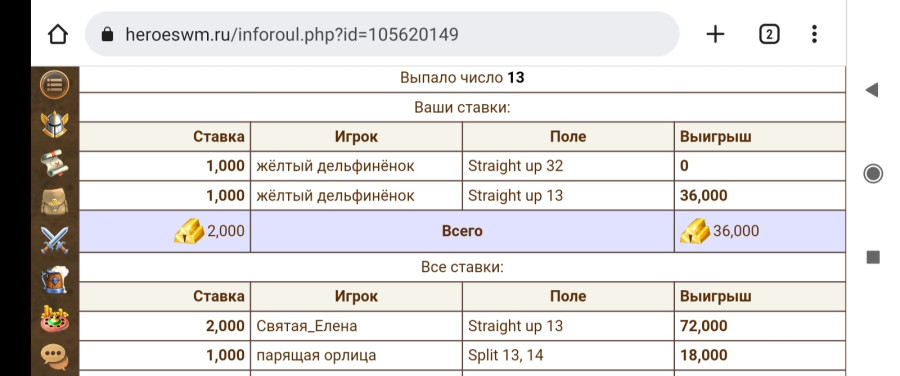Tap the Android back navigation button

point(872,90)
